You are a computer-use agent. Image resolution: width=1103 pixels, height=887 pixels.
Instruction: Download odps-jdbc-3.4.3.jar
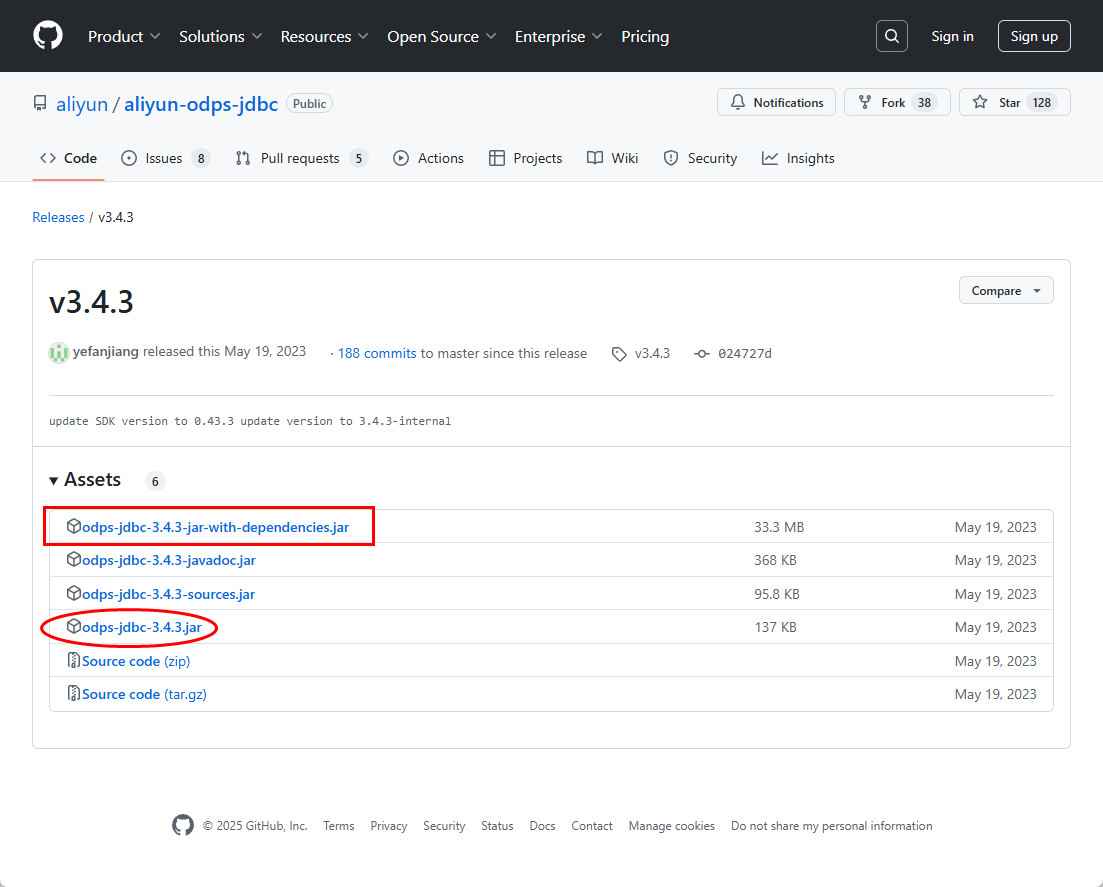coord(142,627)
